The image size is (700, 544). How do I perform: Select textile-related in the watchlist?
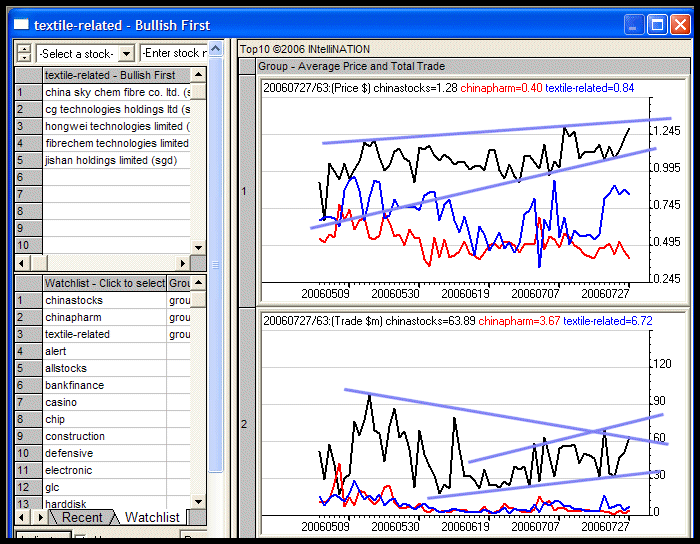pos(105,334)
